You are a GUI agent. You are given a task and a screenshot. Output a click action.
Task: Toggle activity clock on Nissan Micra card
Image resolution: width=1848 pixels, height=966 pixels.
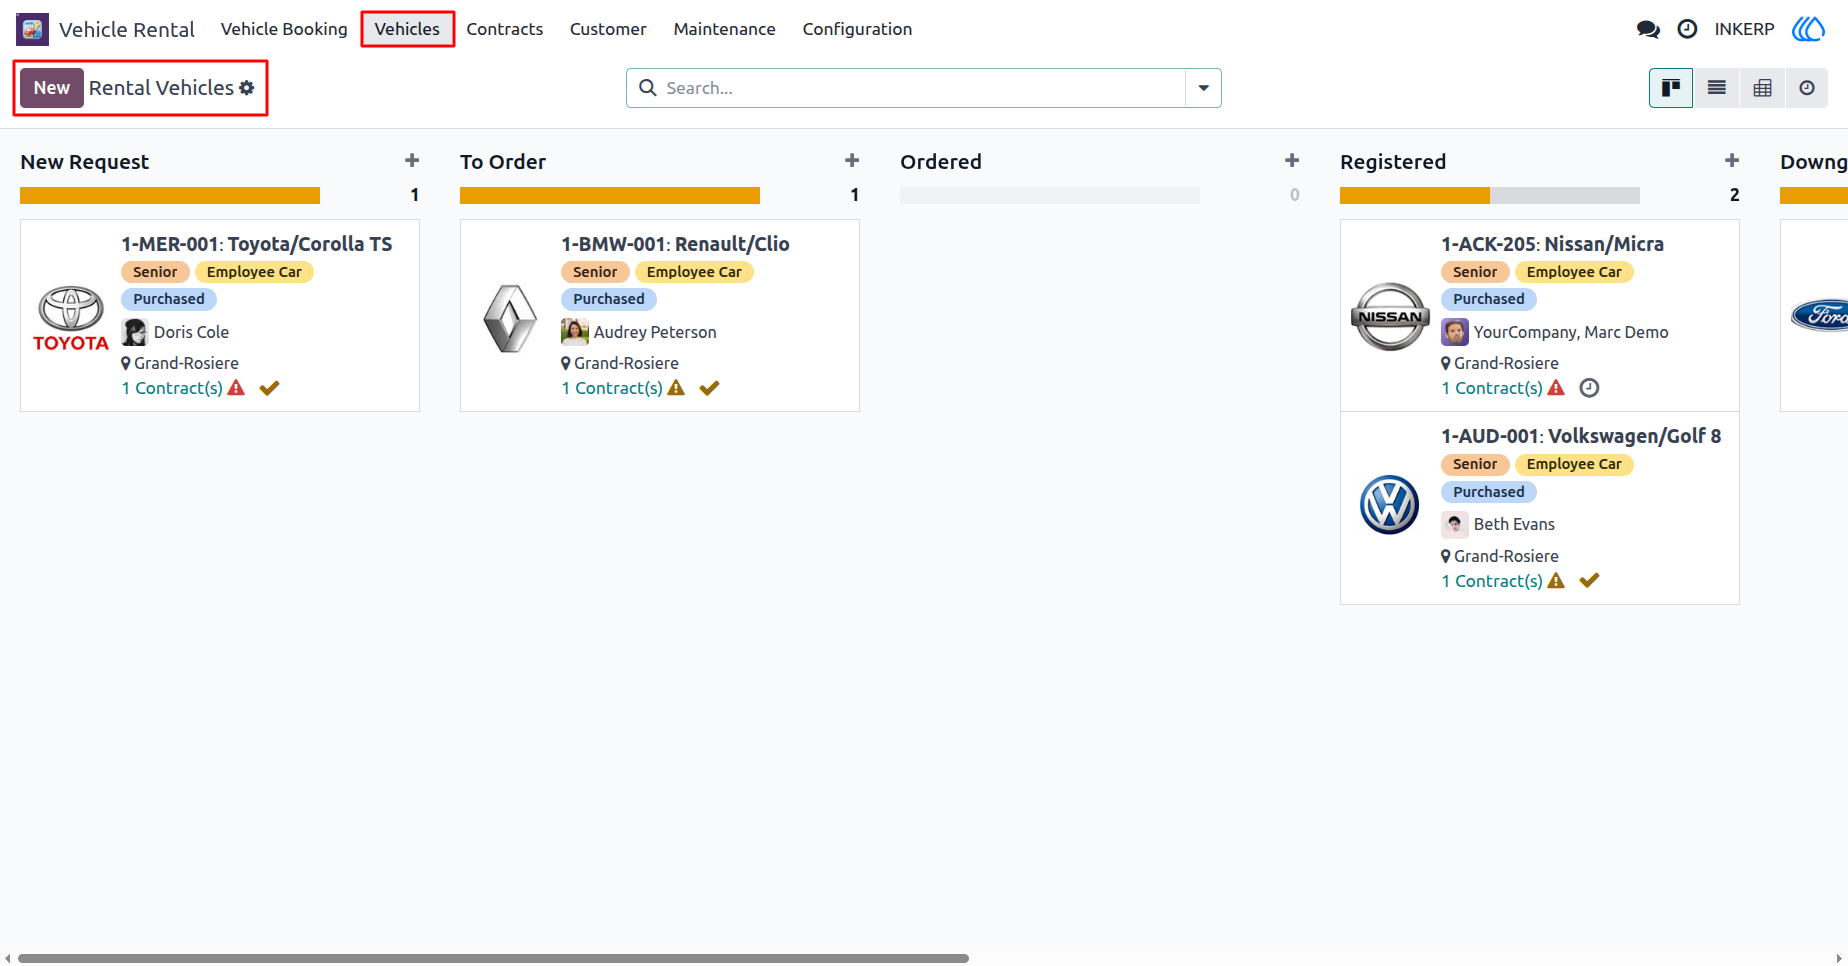(1589, 388)
